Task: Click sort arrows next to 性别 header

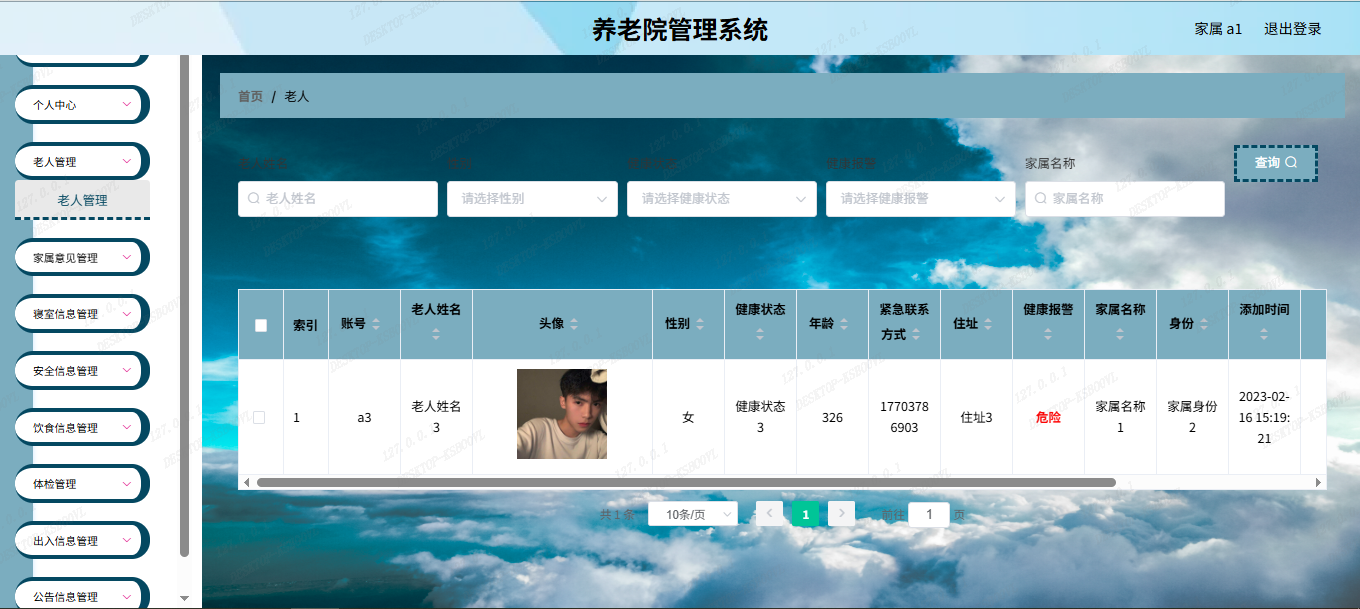Action: 700,324
